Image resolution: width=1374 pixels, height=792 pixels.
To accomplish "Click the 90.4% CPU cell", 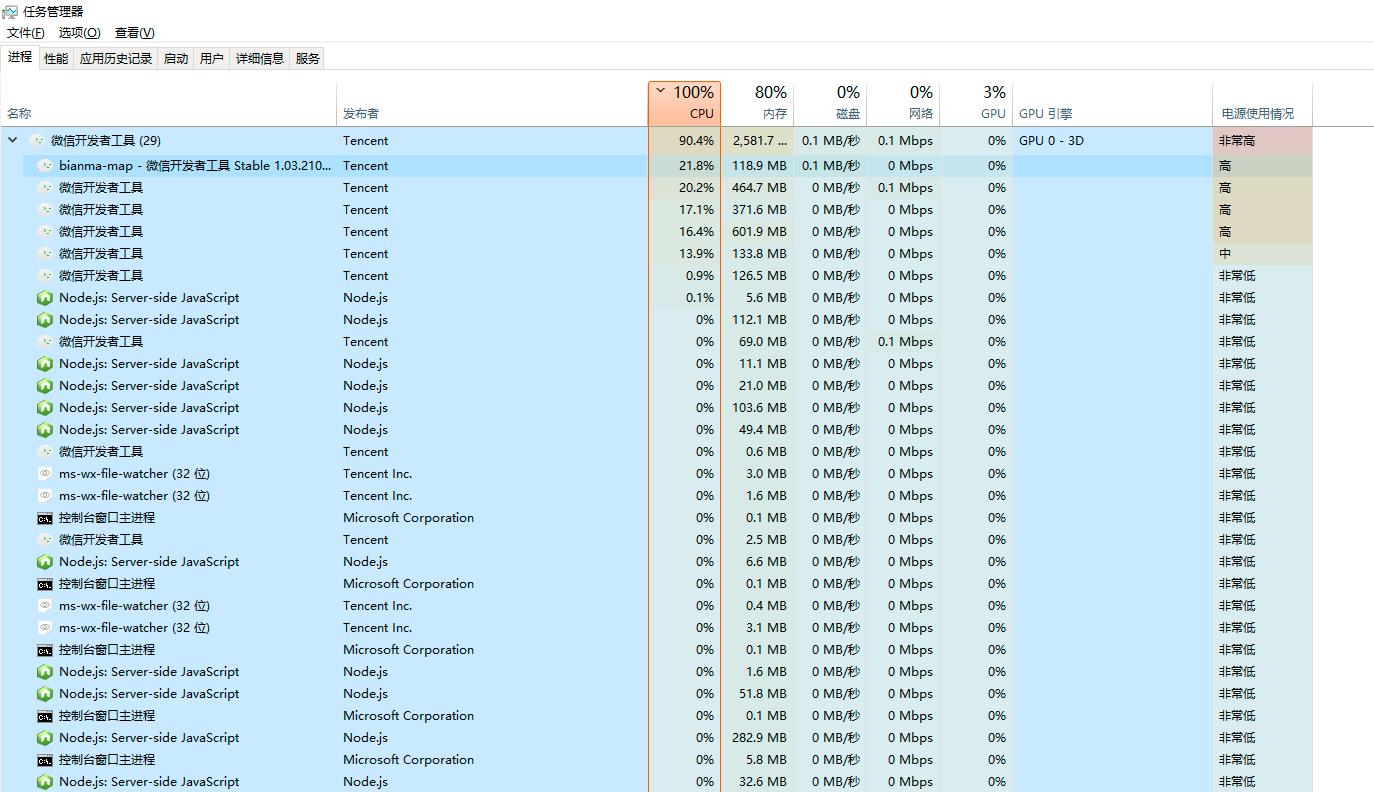I will [684, 141].
